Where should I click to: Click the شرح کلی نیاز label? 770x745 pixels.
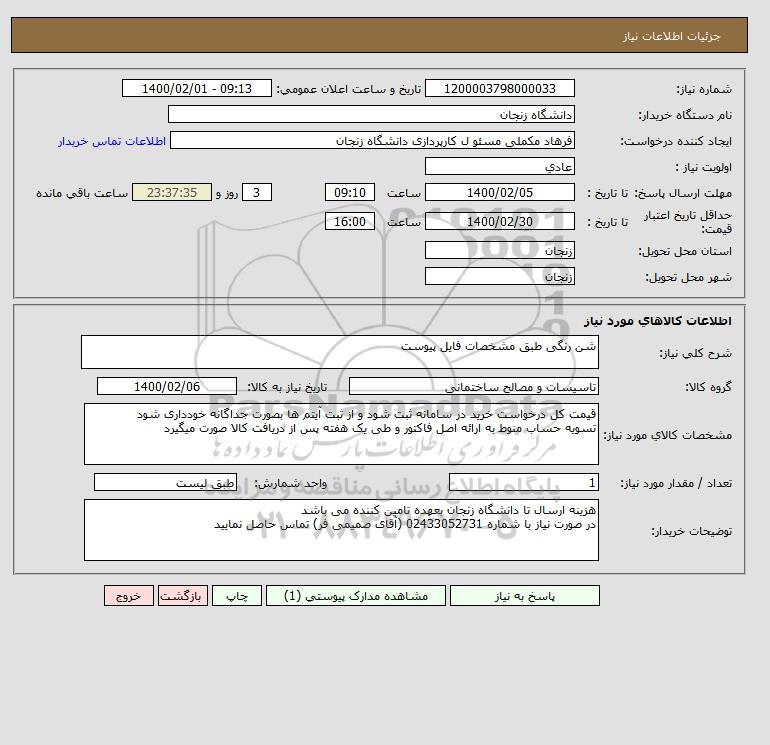point(695,353)
